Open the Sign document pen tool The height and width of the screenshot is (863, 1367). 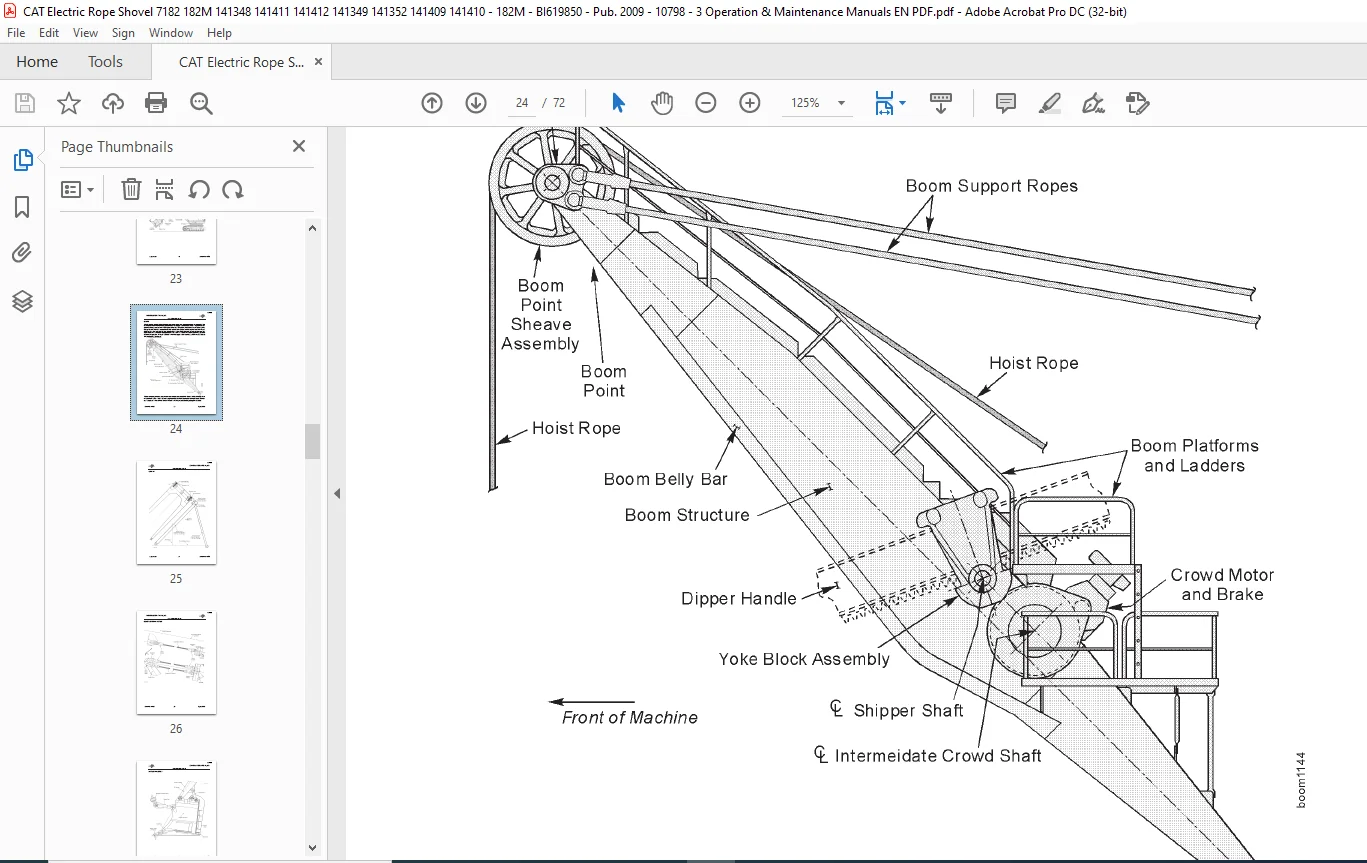point(1093,103)
